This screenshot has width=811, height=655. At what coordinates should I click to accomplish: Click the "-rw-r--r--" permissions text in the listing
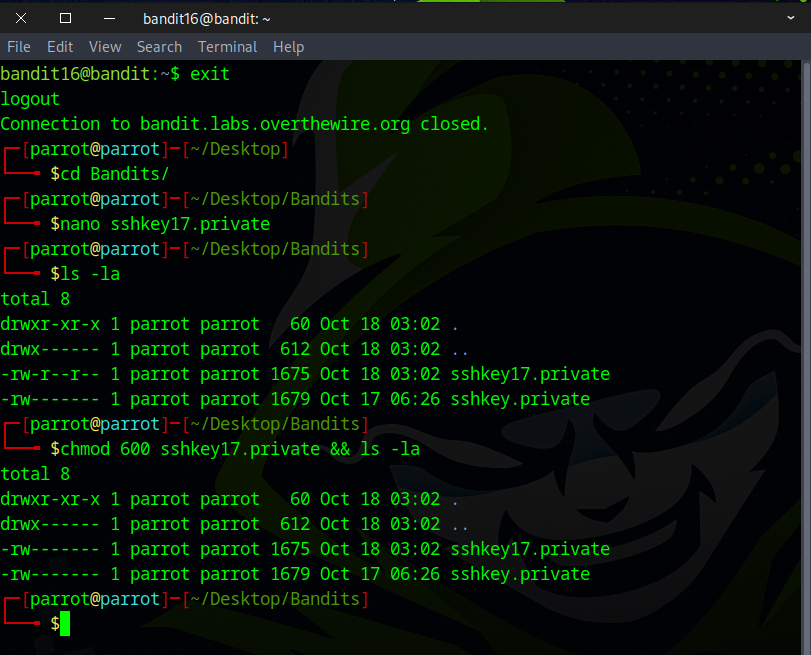[x=50, y=374]
